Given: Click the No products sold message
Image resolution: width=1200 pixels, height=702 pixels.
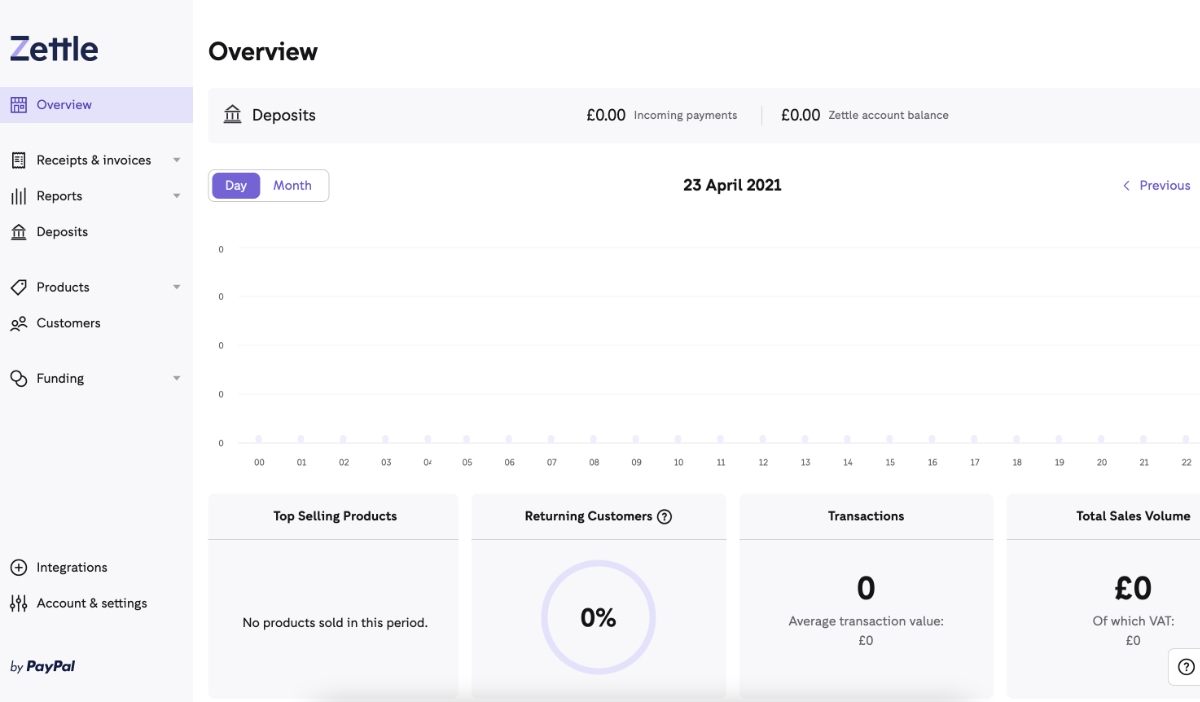Looking at the screenshot, I should click(335, 622).
